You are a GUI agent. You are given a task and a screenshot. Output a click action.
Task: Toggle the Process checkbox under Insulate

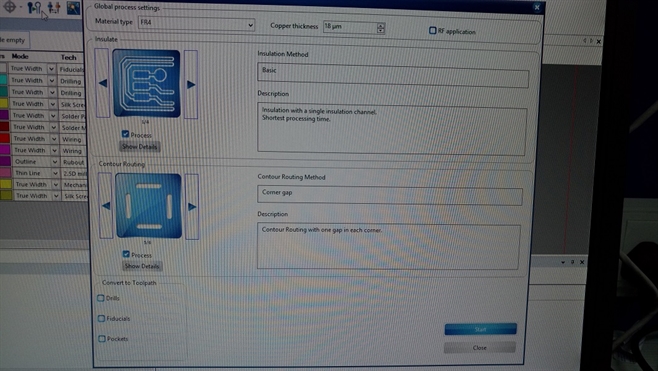pos(125,134)
